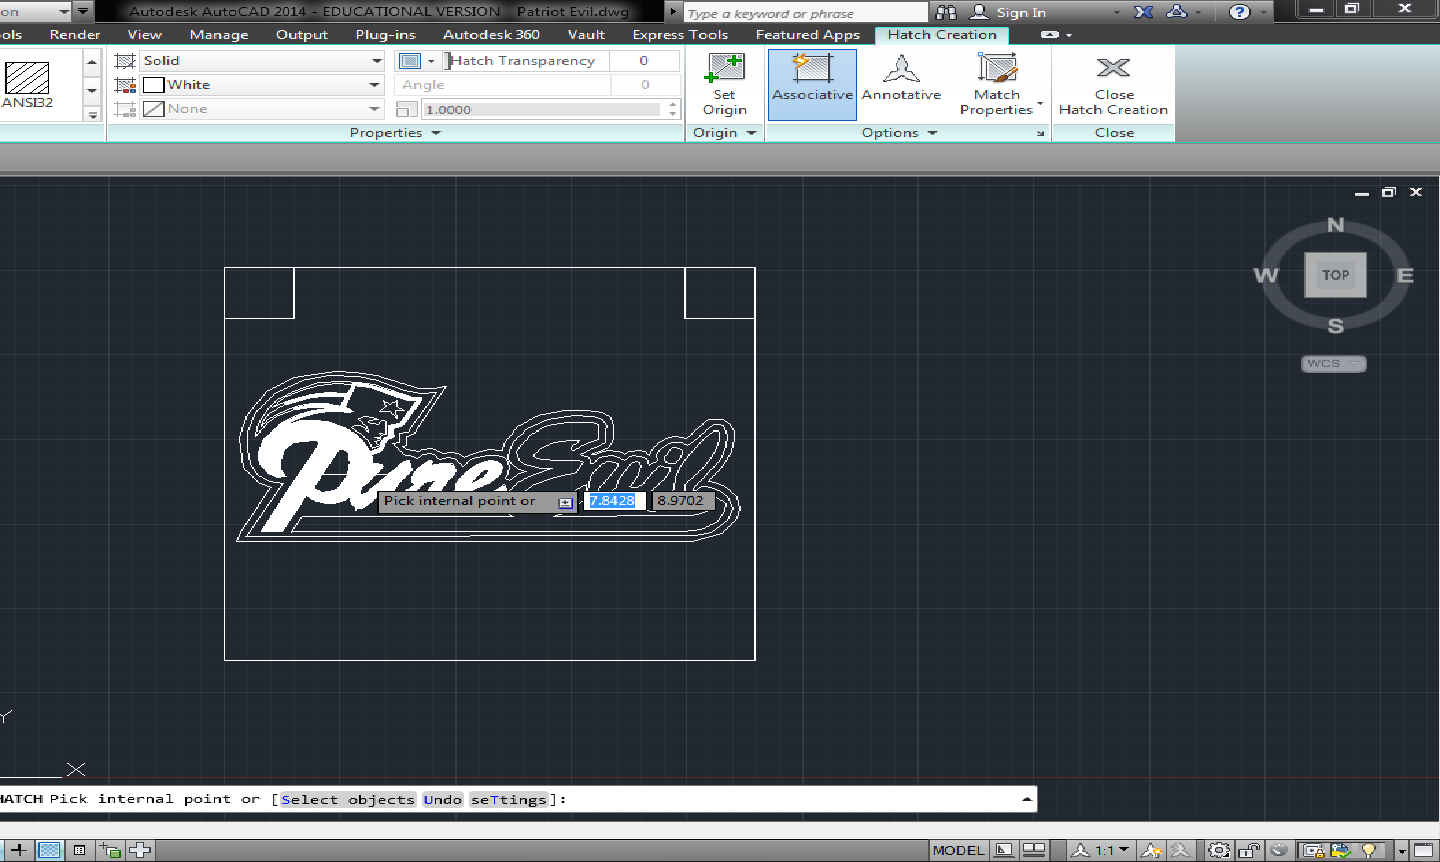Click the Hatch Transparency value field
Screen dimensions: 1440x862
pyautogui.click(x=644, y=61)
